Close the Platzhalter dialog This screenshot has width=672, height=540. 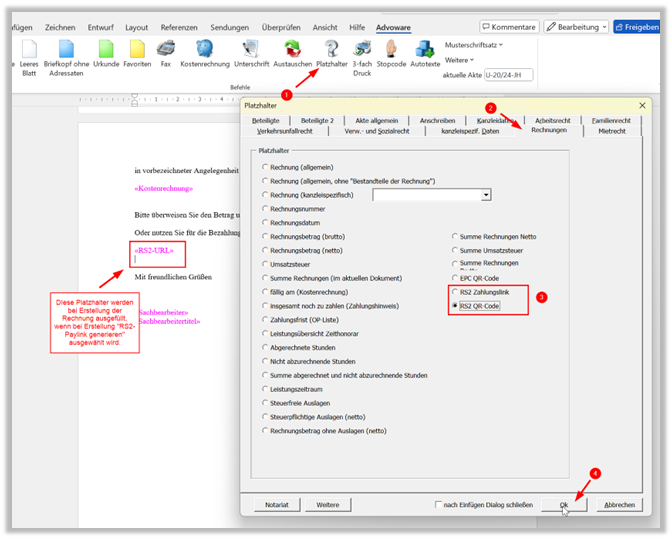[642, 105]
